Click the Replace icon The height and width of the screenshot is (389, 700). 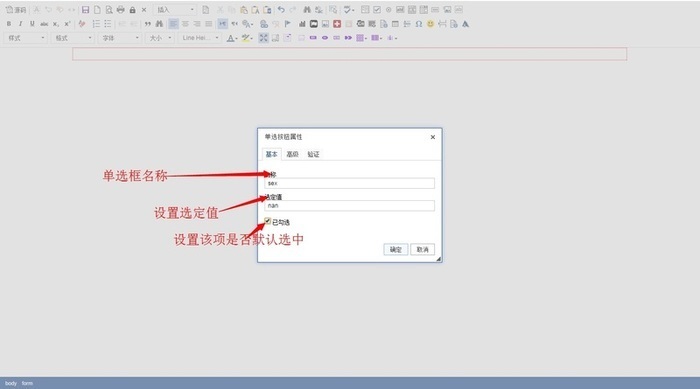pyautogui.click(x=318, y=10)
